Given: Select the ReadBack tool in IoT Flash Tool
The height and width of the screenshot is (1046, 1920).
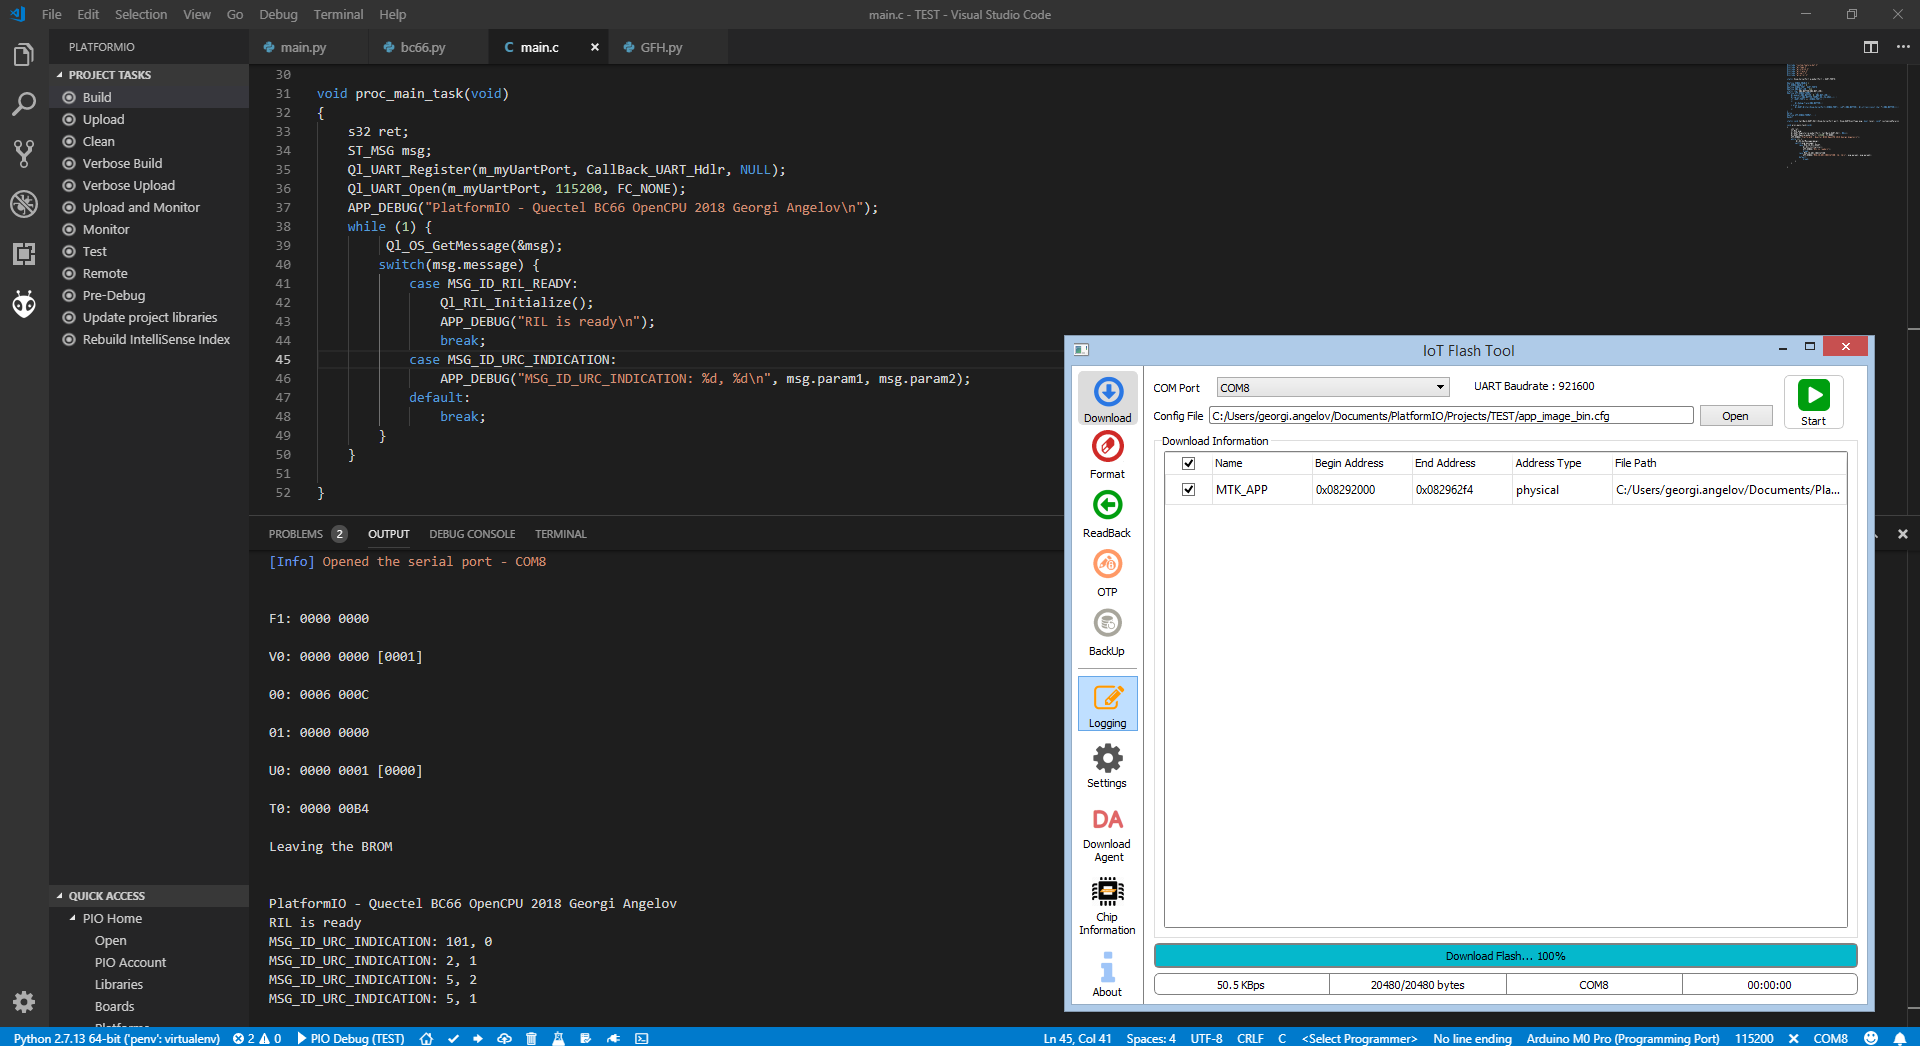Looking at the screenshot, I should point(1107,515).
